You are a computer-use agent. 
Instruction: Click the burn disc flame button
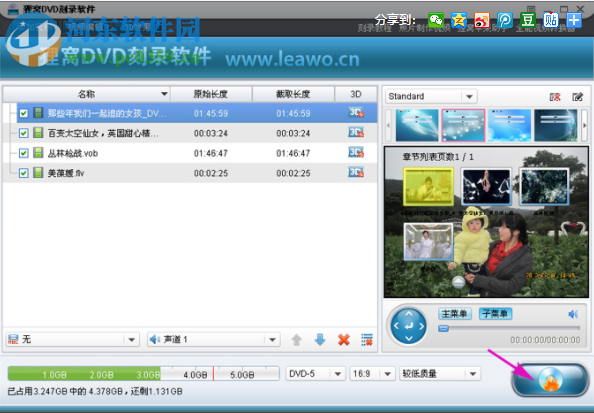(550, 380)
